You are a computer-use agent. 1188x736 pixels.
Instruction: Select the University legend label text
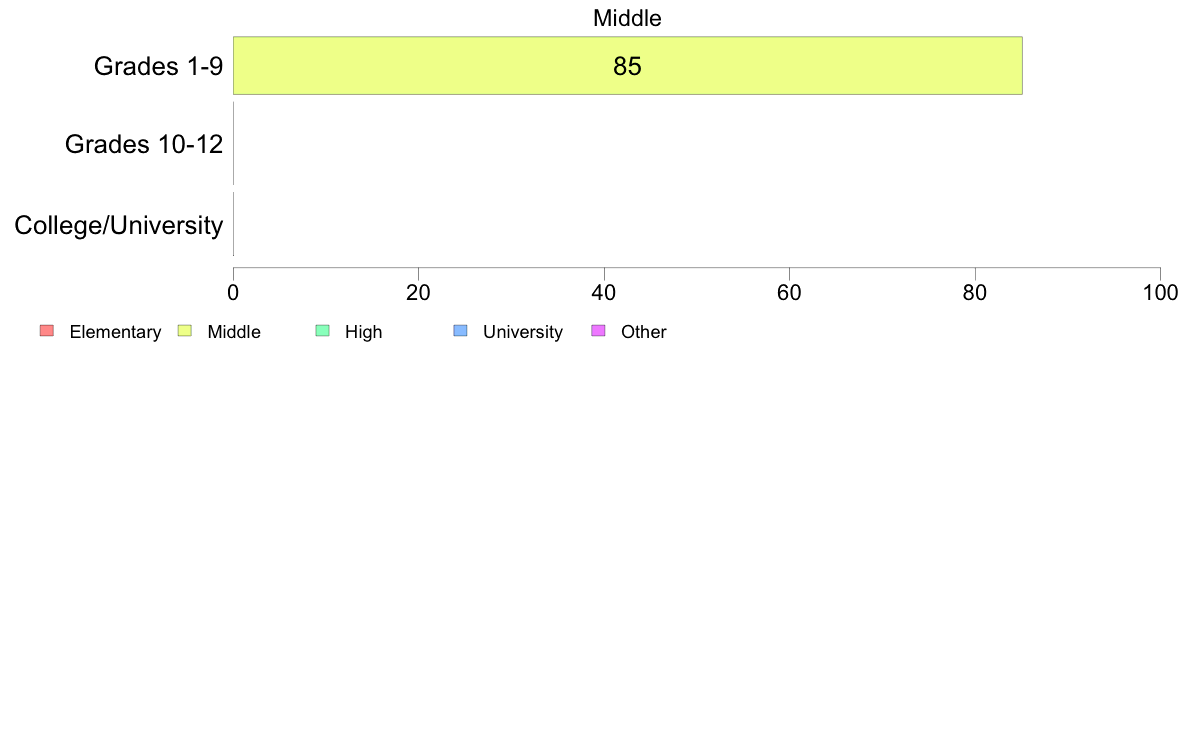tap(522, 332)
